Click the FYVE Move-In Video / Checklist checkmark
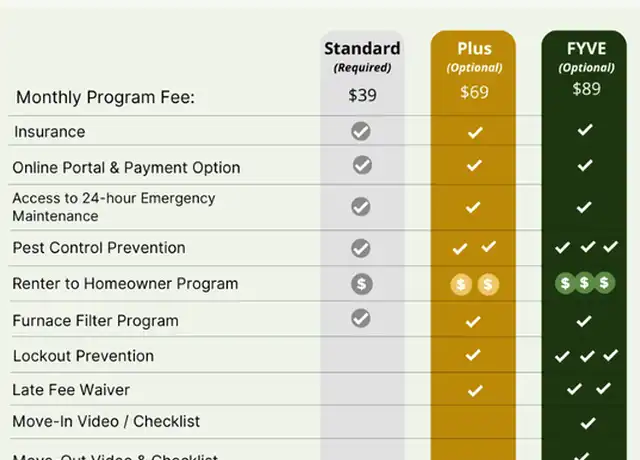The image size is (640, 460). tap(587, 423)
